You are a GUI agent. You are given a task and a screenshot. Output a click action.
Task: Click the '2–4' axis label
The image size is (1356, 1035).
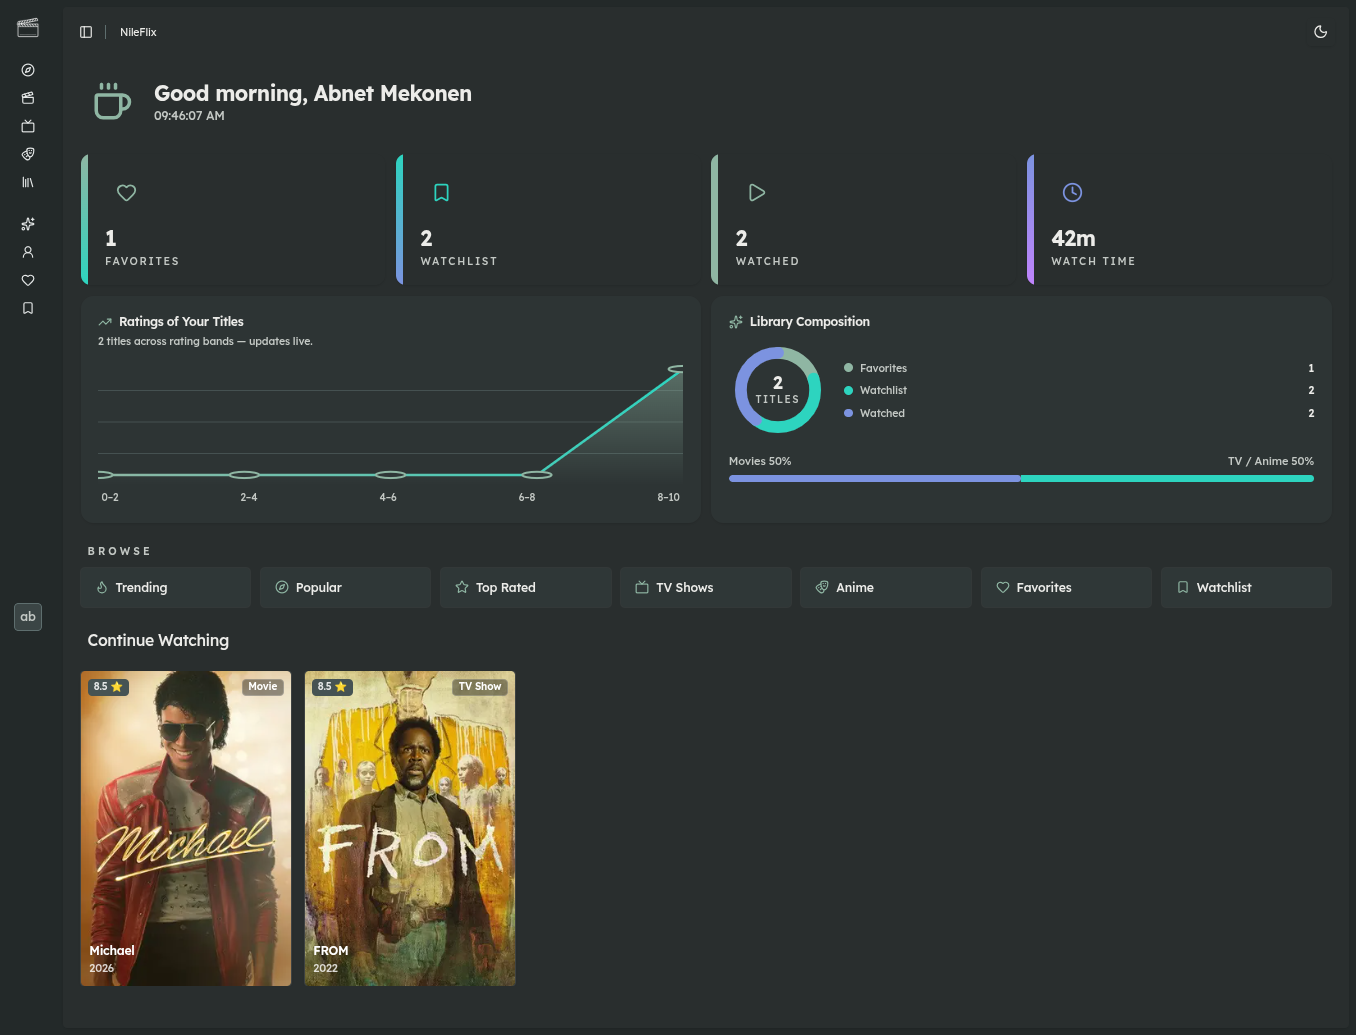point(249,497)
